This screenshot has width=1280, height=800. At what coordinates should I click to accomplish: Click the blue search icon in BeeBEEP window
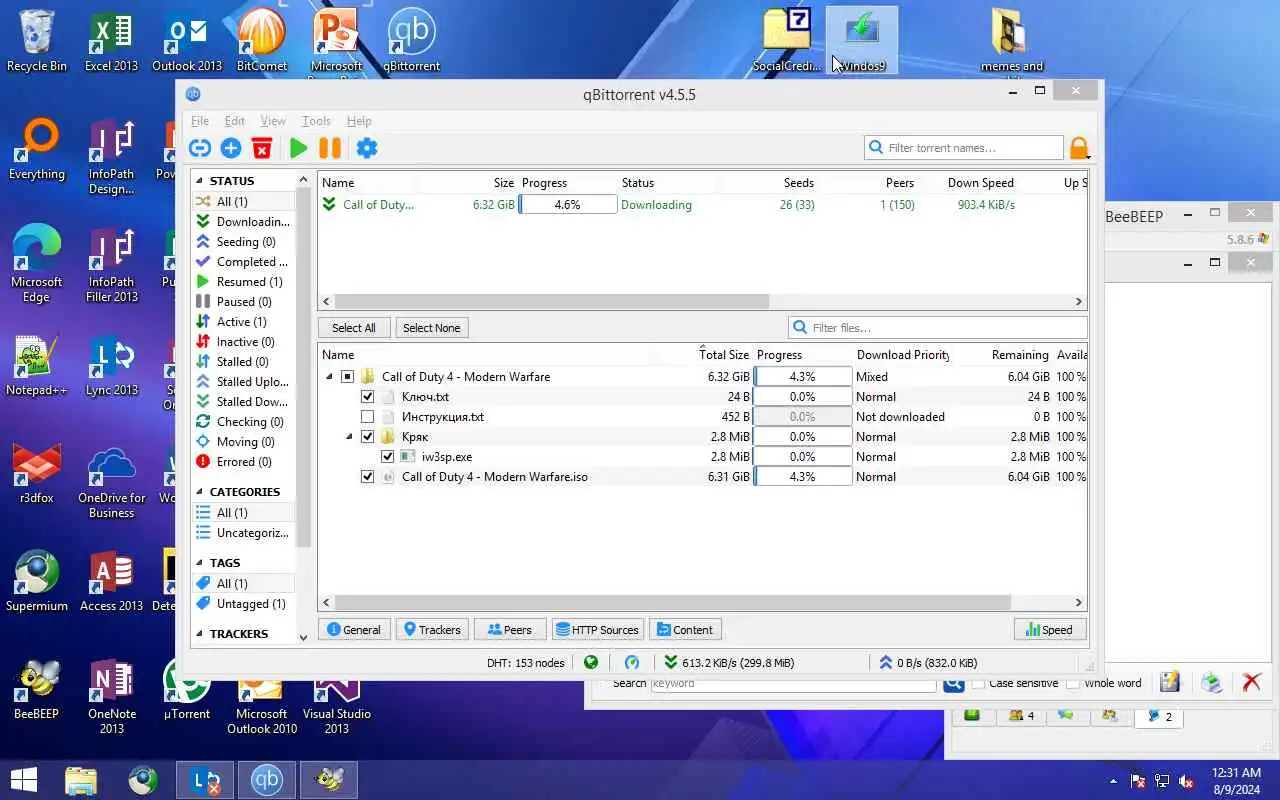pyautogui.click(x=953, y=683)
